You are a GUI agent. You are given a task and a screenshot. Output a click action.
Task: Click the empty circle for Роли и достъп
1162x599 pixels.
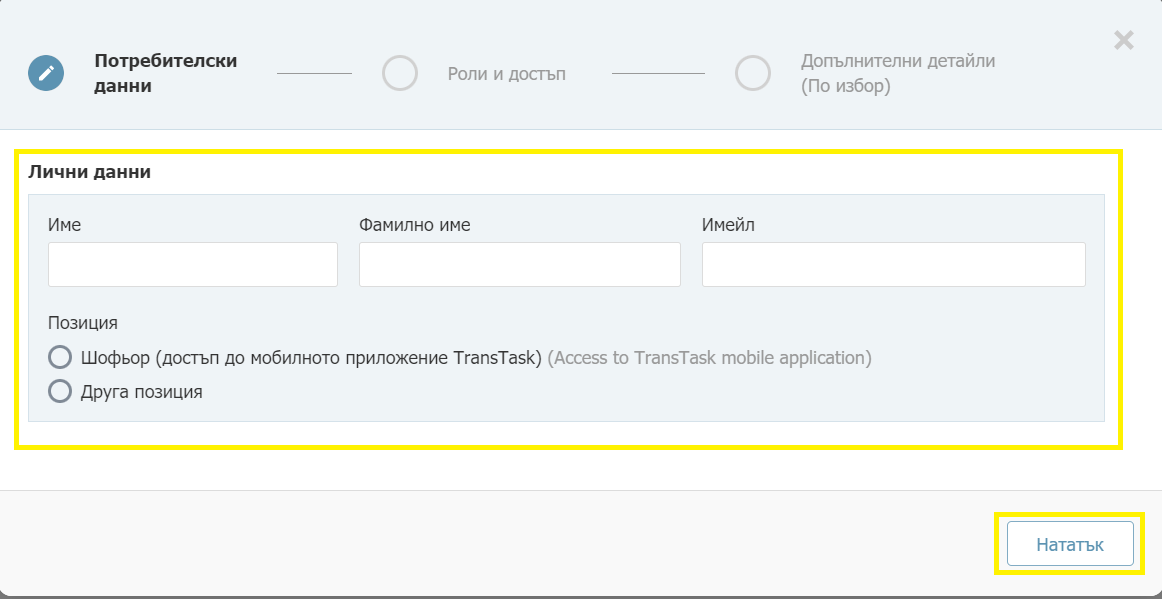pyautogui.click(x=400, y=73)
